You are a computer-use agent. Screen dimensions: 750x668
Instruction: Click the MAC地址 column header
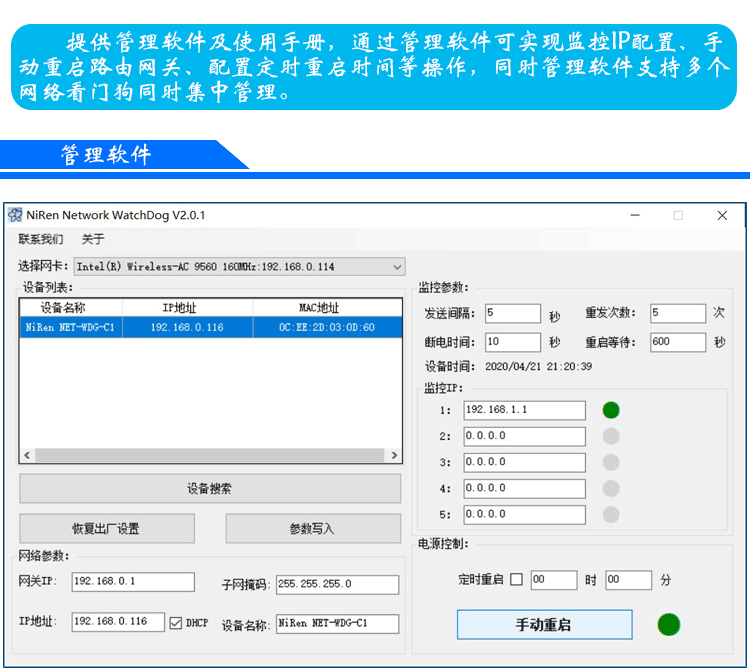click(x=327, y=307)
